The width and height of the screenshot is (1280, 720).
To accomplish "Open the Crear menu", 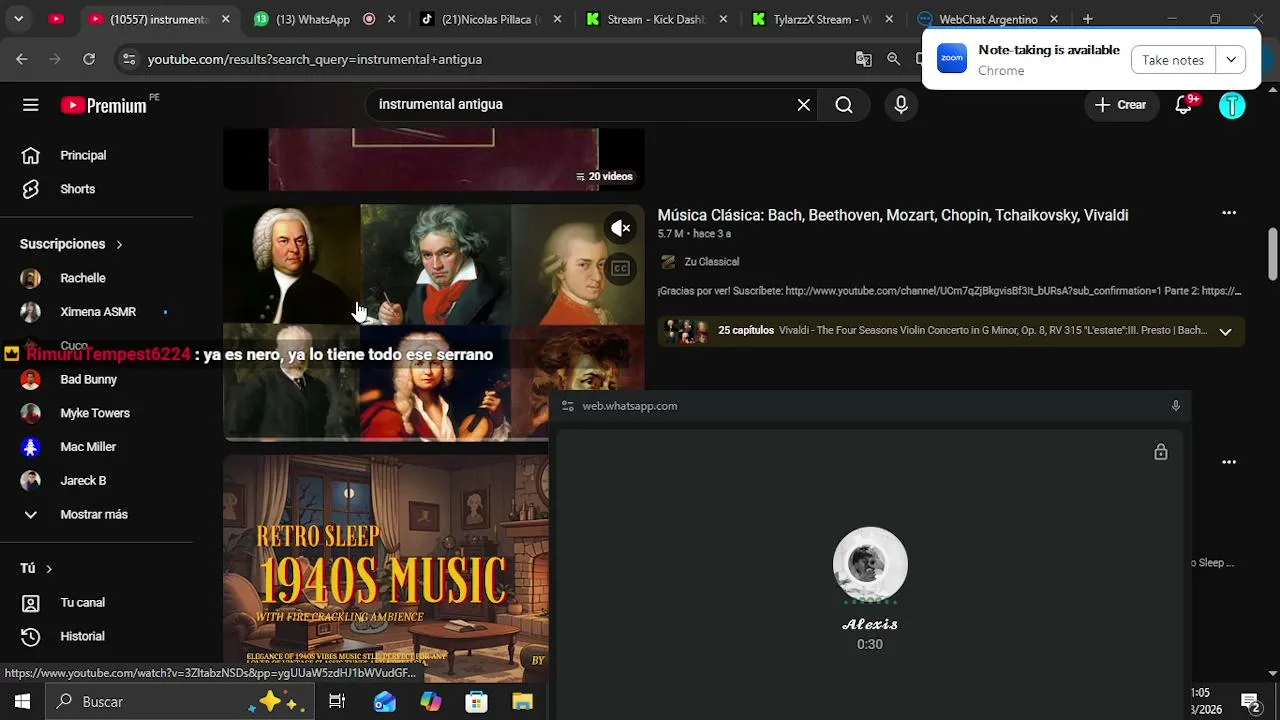I will (x=1120, y=105).
